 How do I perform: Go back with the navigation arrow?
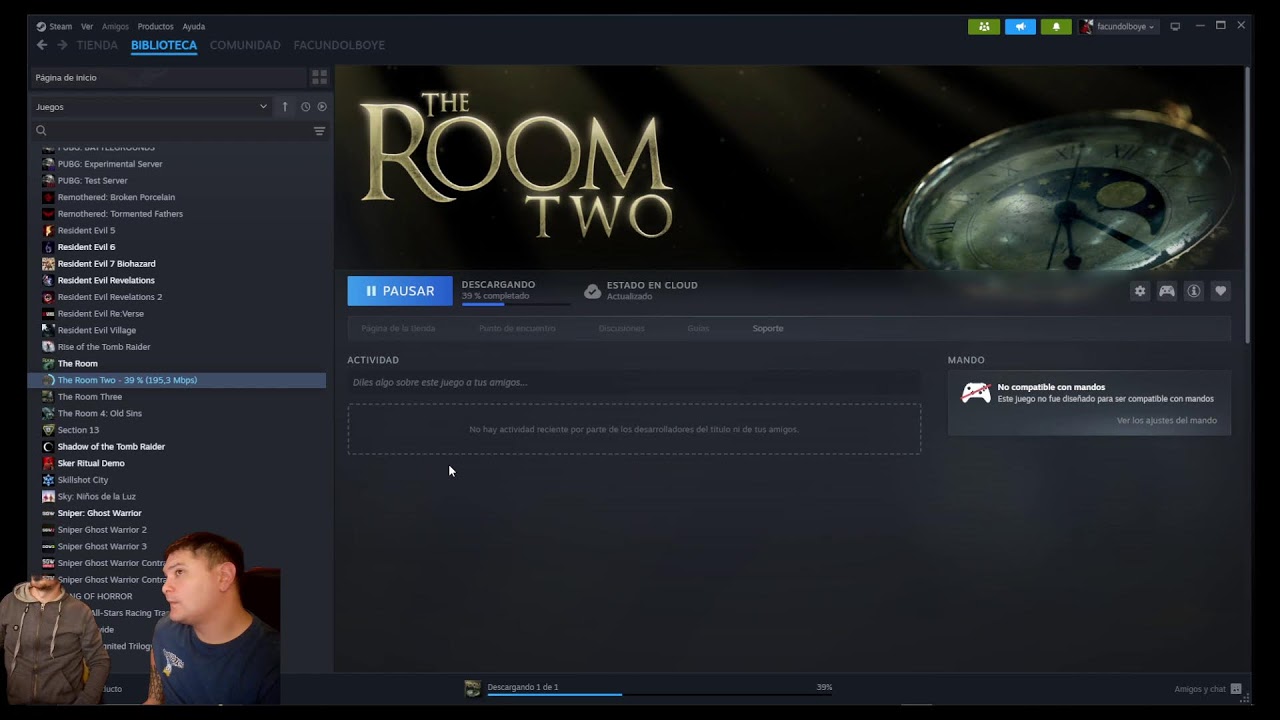tap(42, 45)
